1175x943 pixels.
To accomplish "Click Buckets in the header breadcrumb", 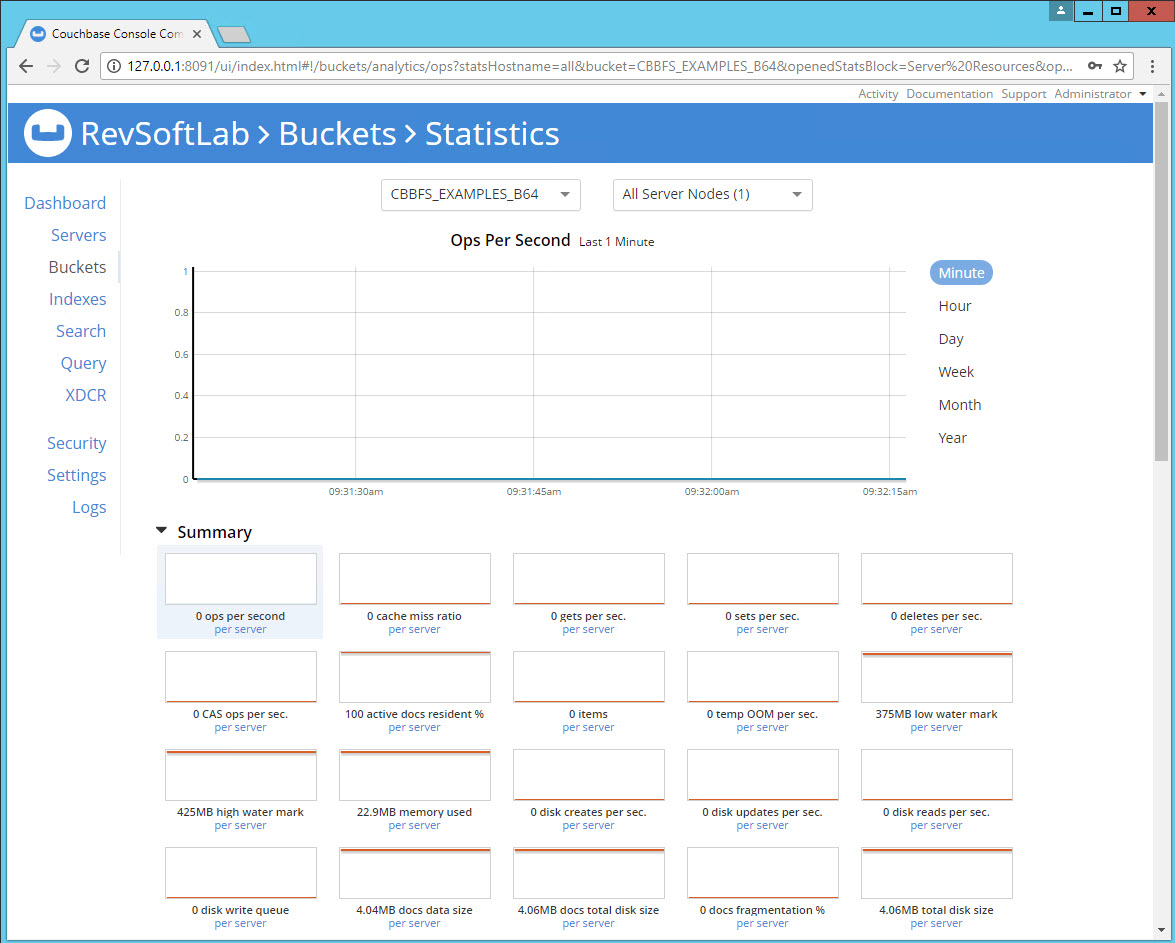I will 337,134.
